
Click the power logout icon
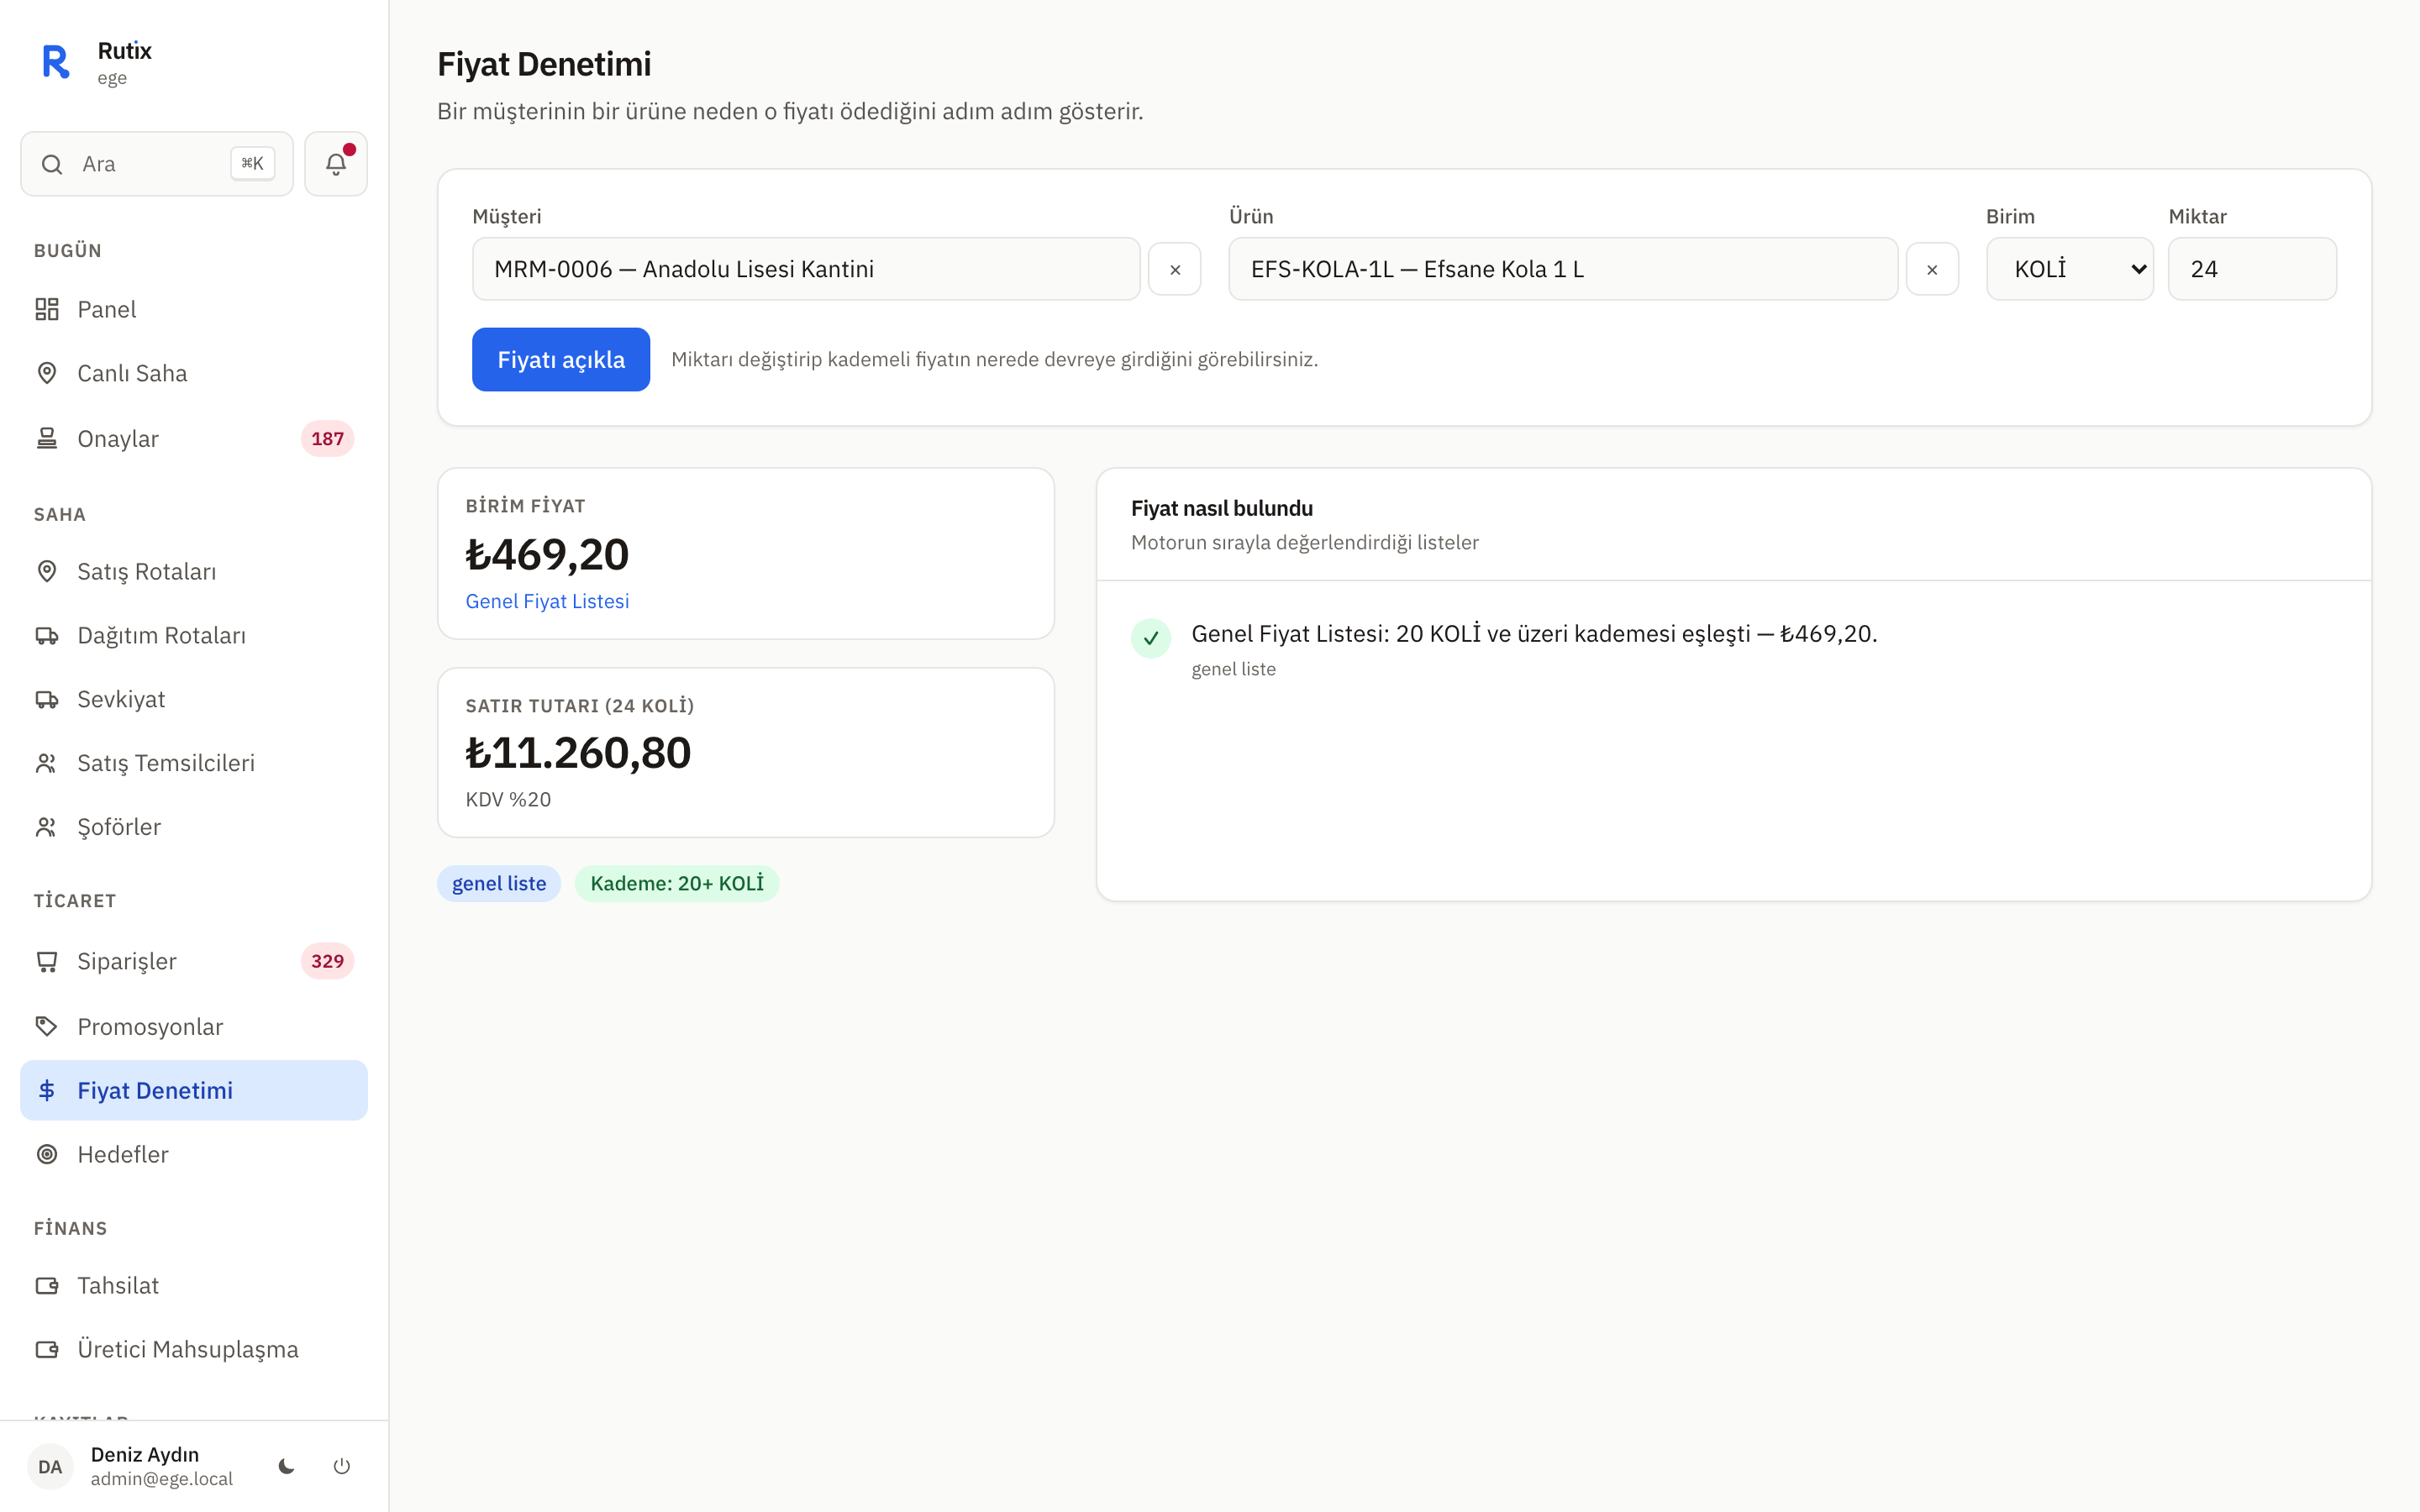click(x=342, y=1466)
